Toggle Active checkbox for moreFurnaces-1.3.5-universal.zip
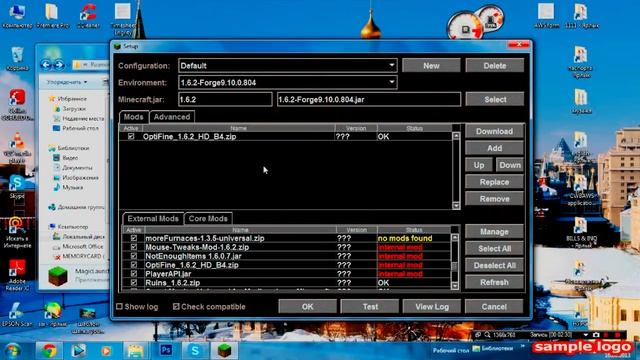Viewport: 640px width, 360px height. 133,238
